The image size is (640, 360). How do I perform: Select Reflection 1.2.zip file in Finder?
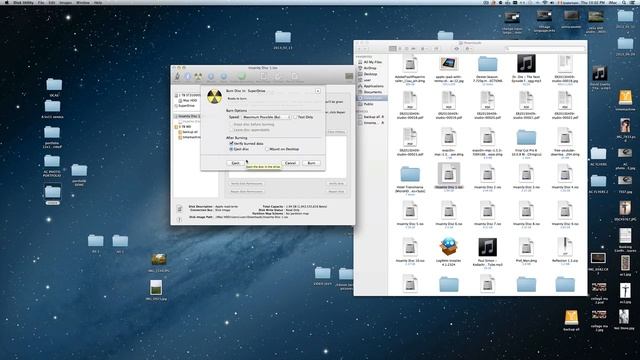[565, 249]
